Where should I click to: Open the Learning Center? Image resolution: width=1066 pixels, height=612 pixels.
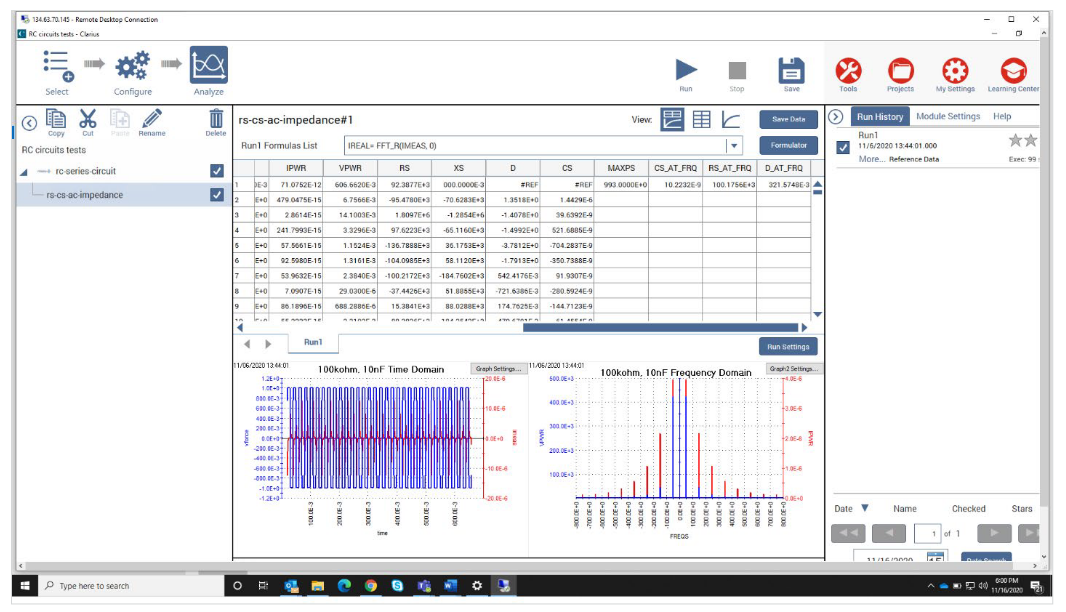1012,72
